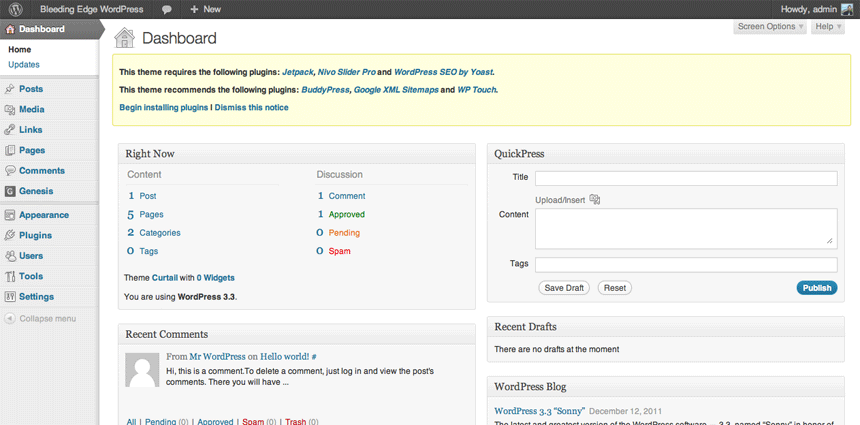
Task: Click the Comments speech bubble sidebar icon
Action: click(x=9, y=171)
